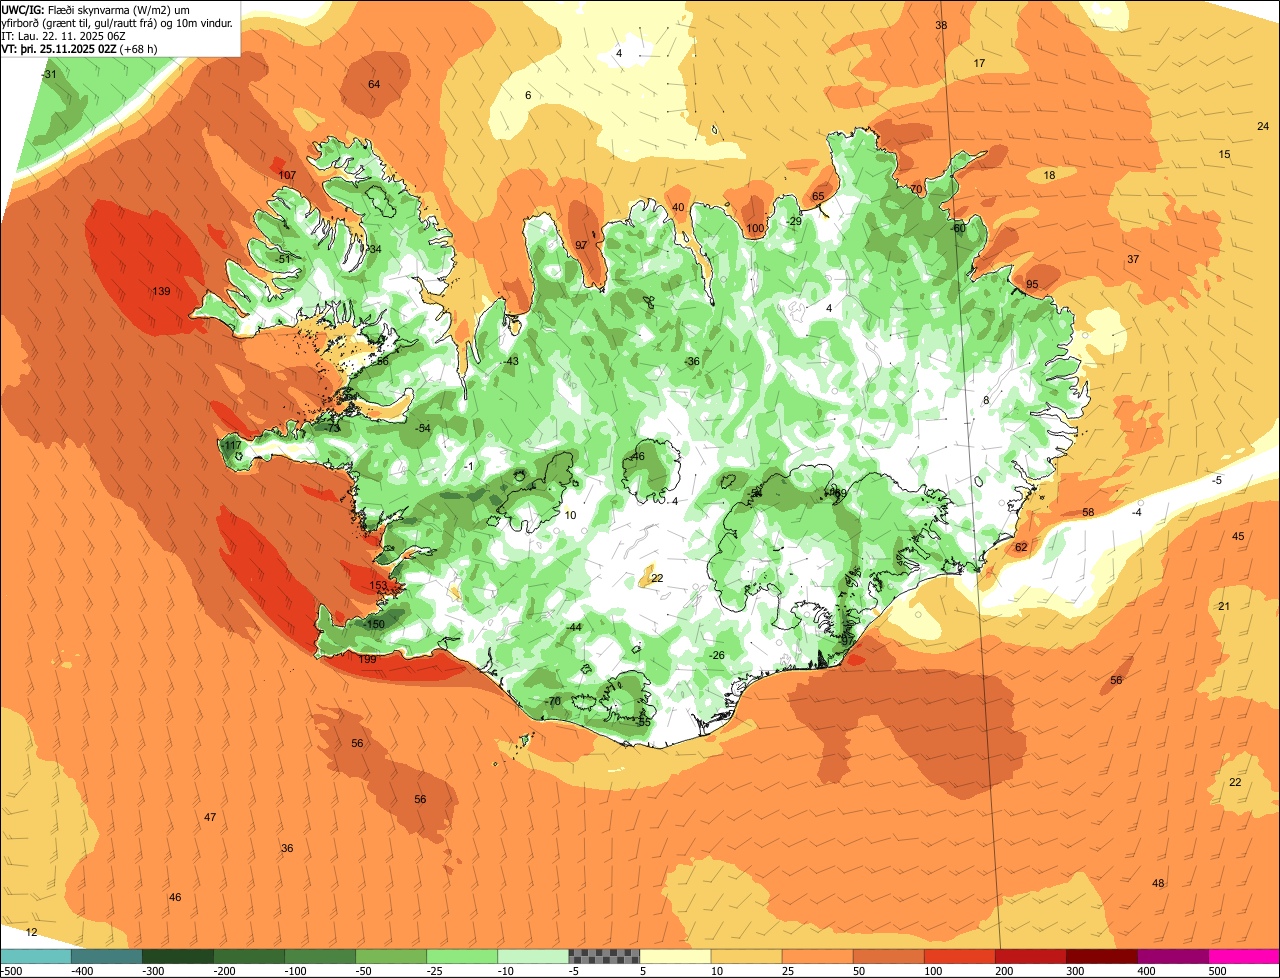Select legend color swatch between 100 and 200

[960, 956]
